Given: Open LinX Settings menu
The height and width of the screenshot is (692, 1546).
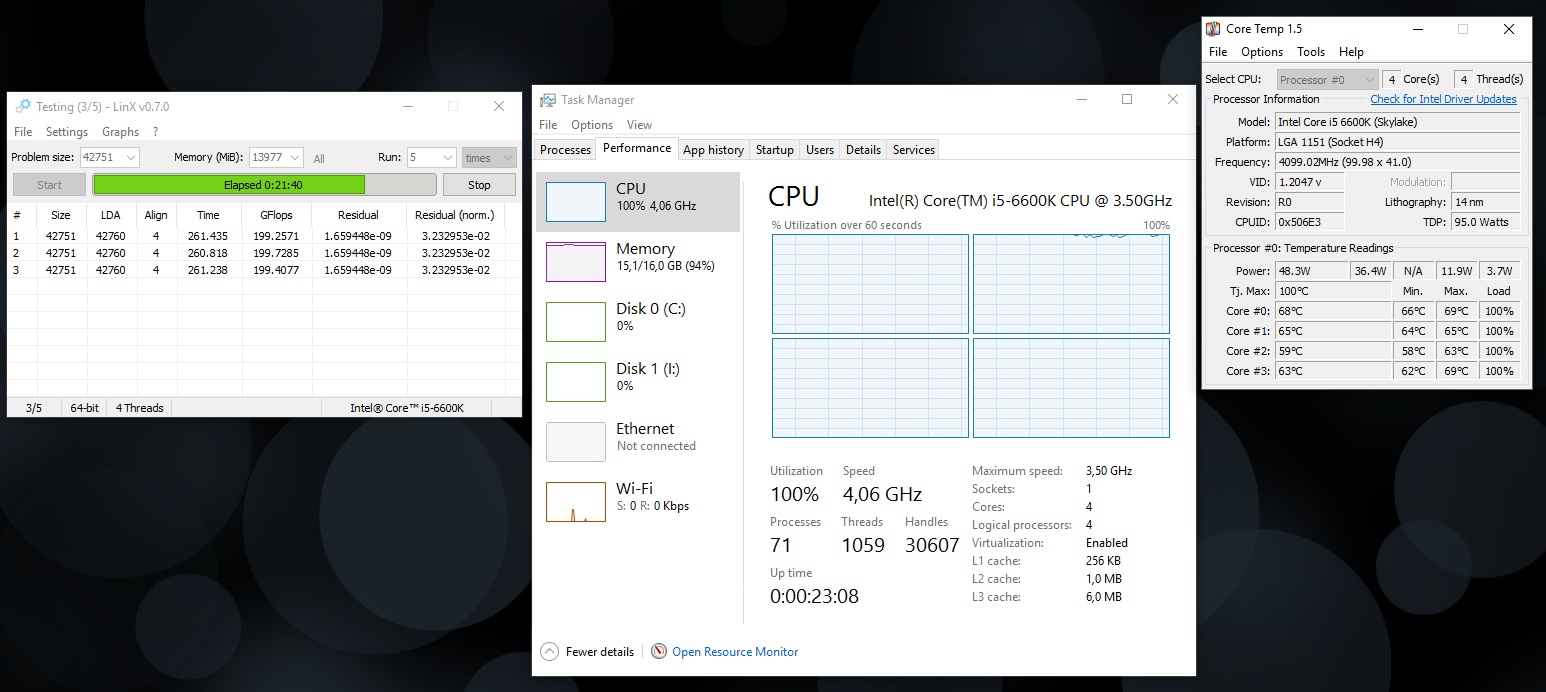Looking at the screenshot, I should [x=67, y=132].
